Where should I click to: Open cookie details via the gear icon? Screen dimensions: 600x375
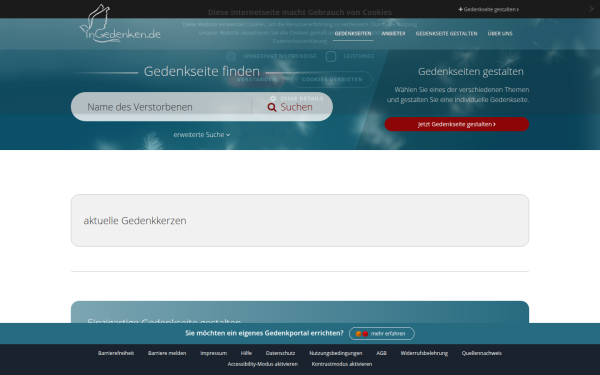tap(273, 99)
